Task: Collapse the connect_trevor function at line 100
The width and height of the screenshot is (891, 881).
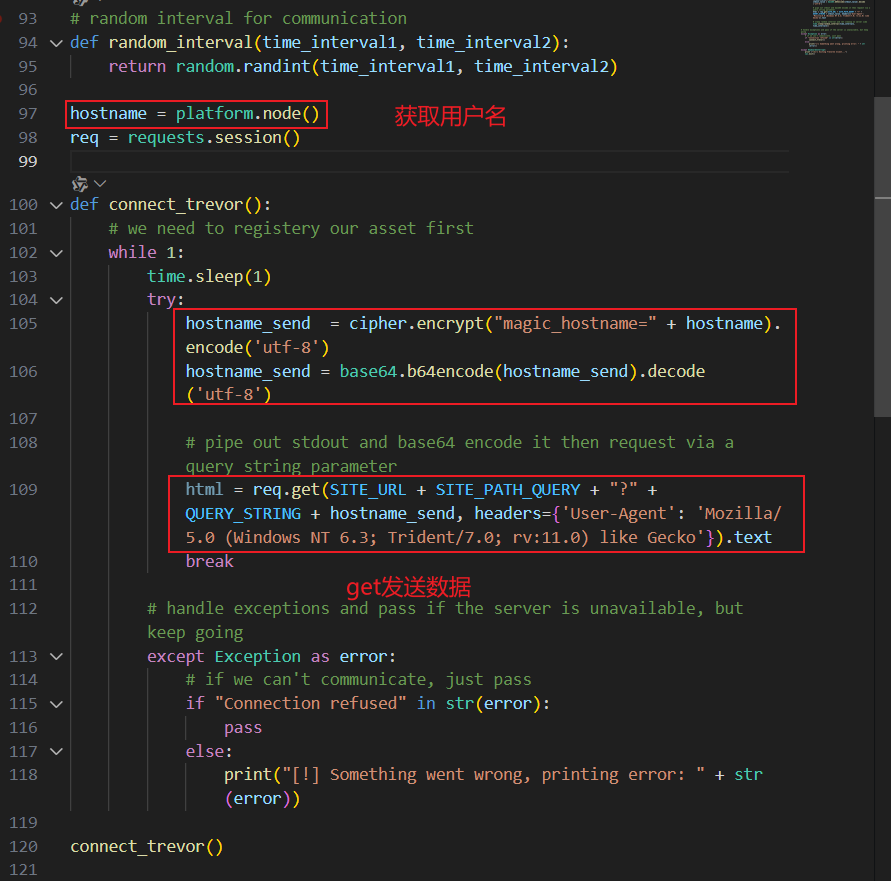Action: pos(56,205)
